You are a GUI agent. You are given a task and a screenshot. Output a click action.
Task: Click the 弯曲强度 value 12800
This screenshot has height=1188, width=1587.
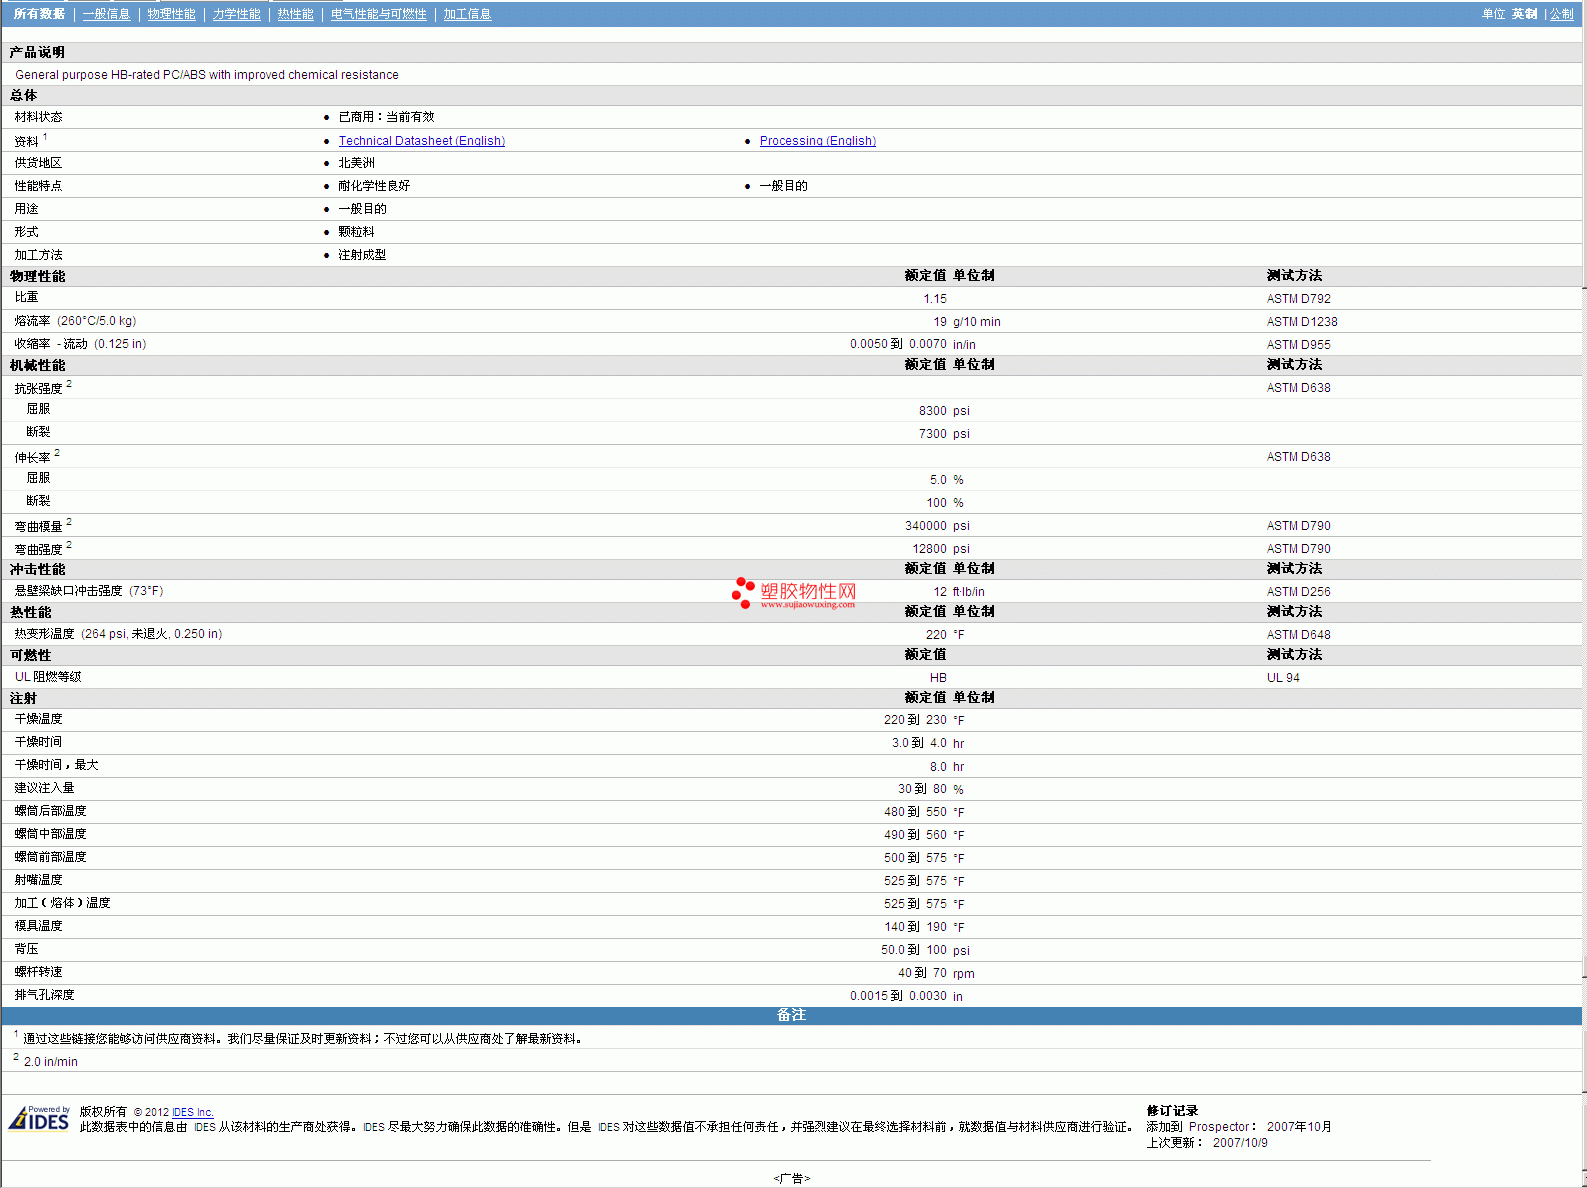point(929,549)
